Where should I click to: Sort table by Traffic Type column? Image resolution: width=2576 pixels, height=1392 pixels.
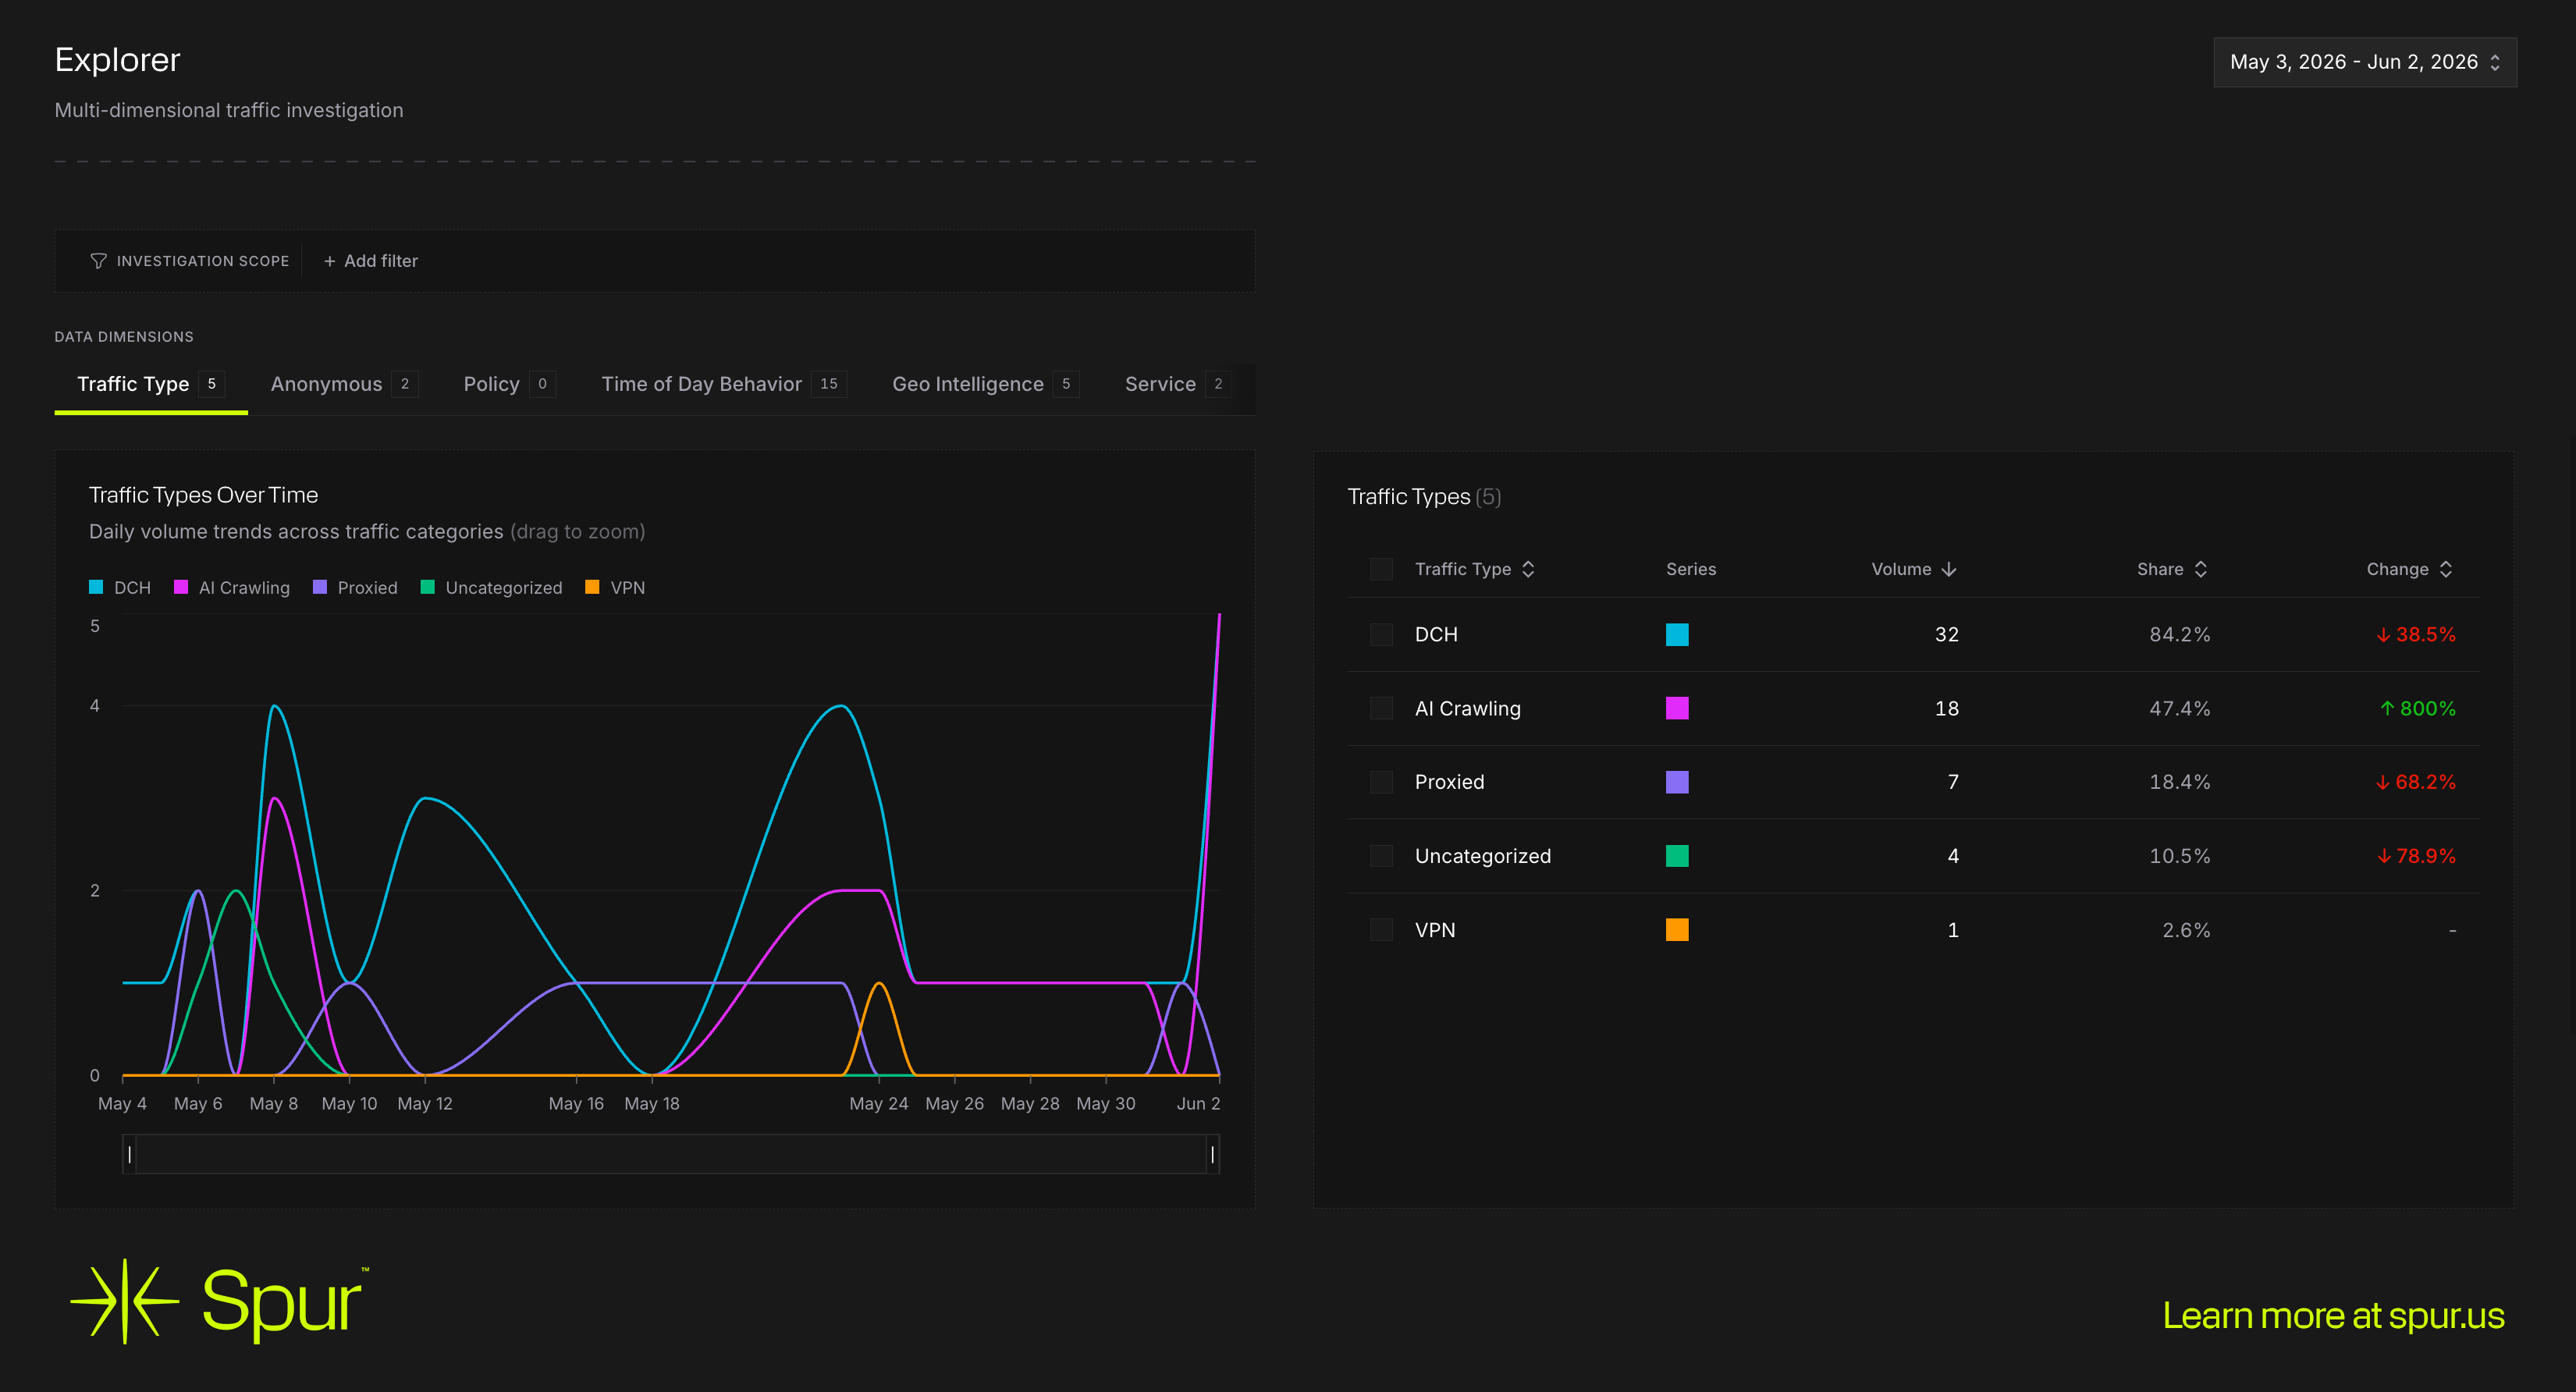1474,569
